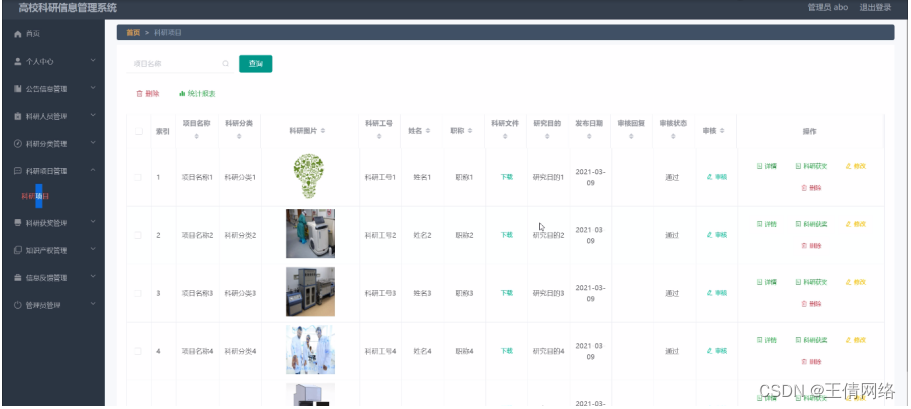This screenshot has width=911, height=409.
Task: Check the checkbox for row 项目名称4
Action: (138, 351)
